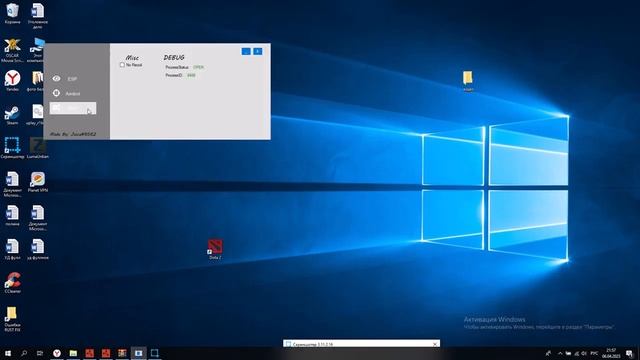Screen dimensions: 640x360
Task: Minimize the cheat menu window
Action: pyautogui.click(x=246, y=51)
